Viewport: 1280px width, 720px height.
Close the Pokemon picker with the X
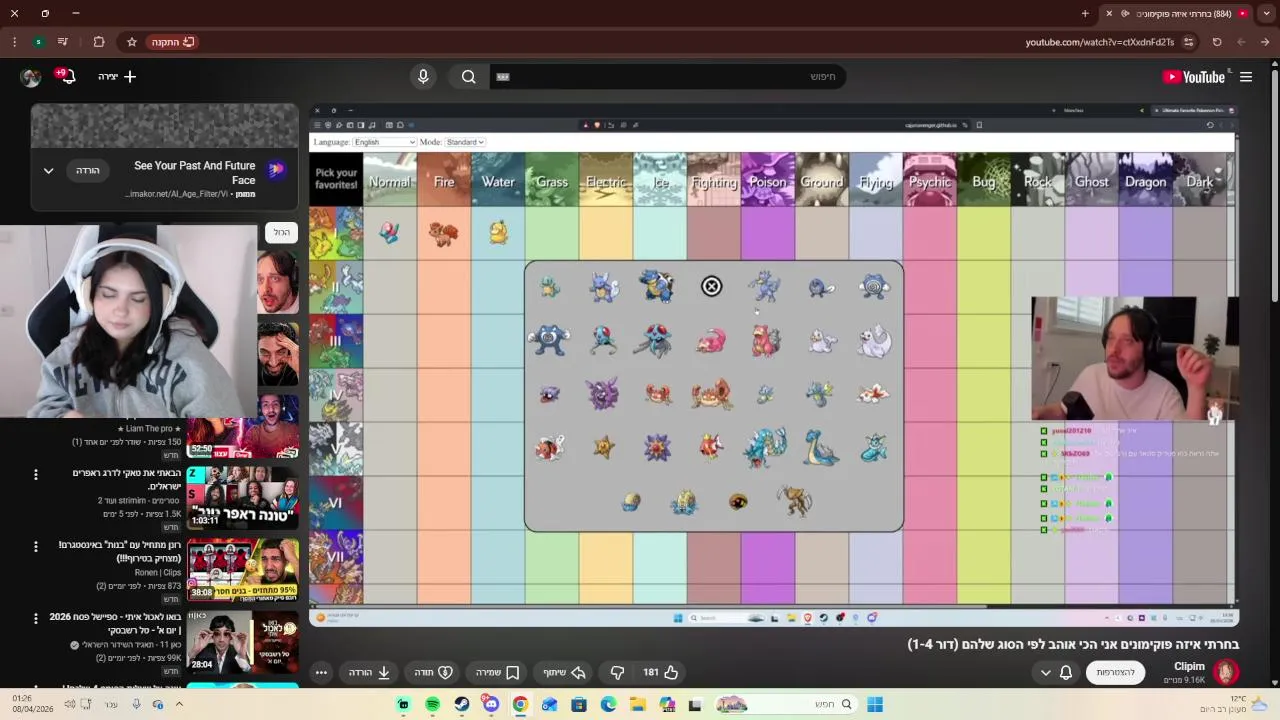711,287
